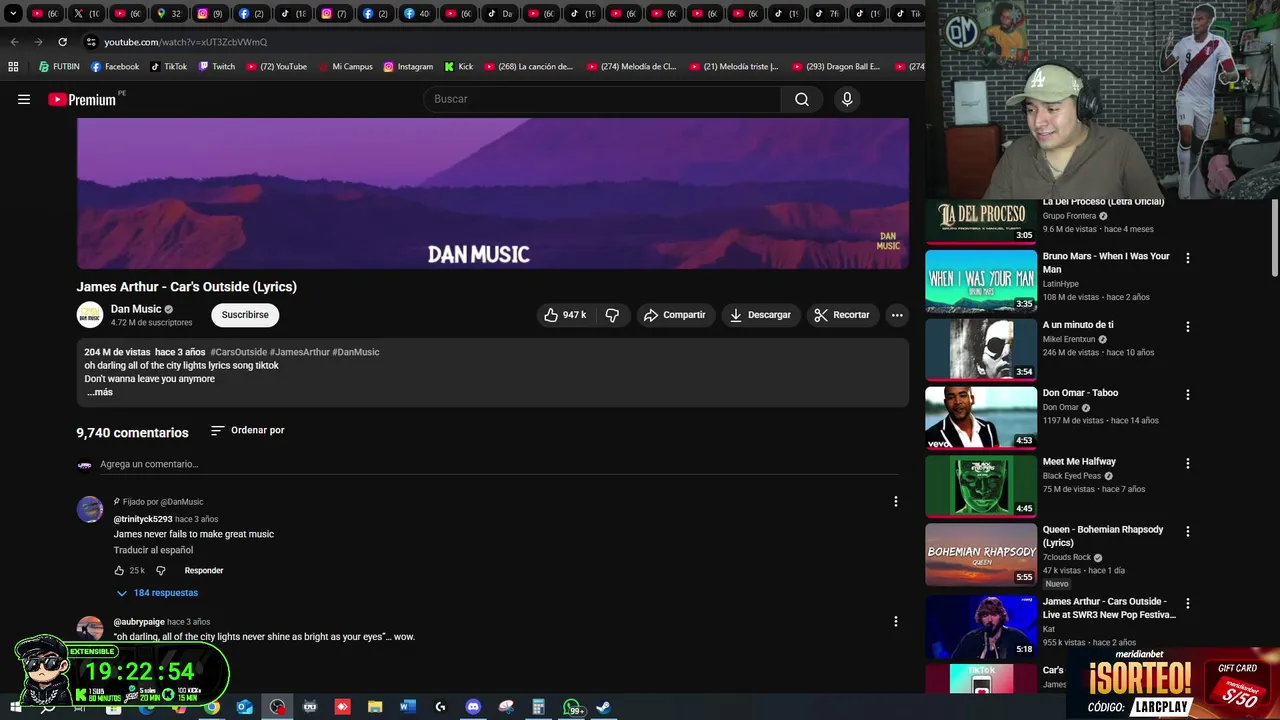This screenshot has height=720, width=1280.
Task: Open options for Meet Me Halfway video
Action: point(1188,464)
